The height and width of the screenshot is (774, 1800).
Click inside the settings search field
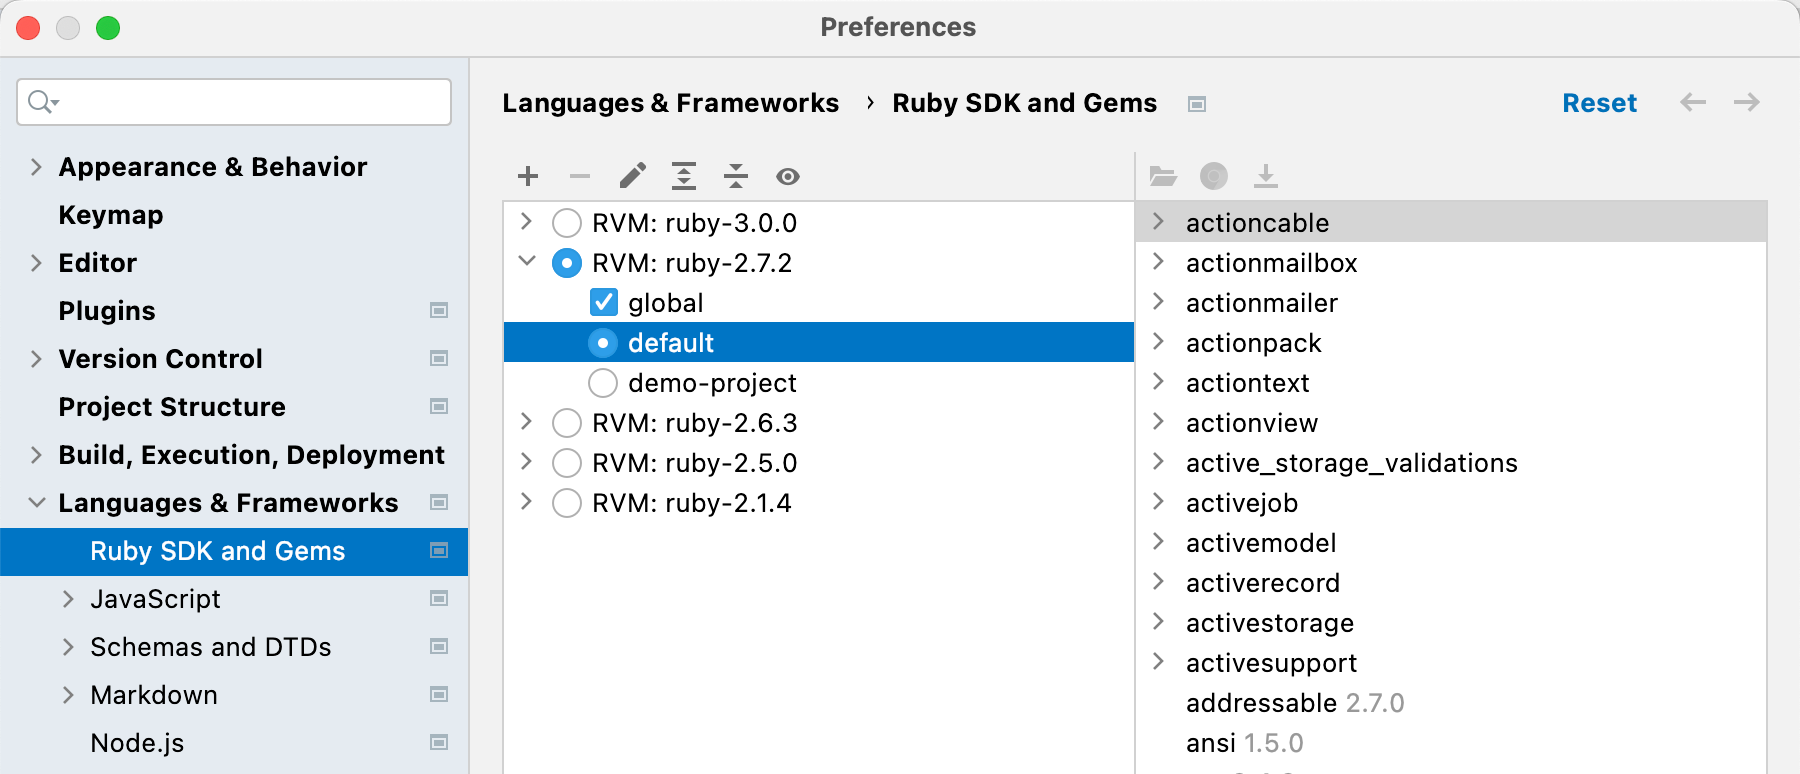[234, 102]
